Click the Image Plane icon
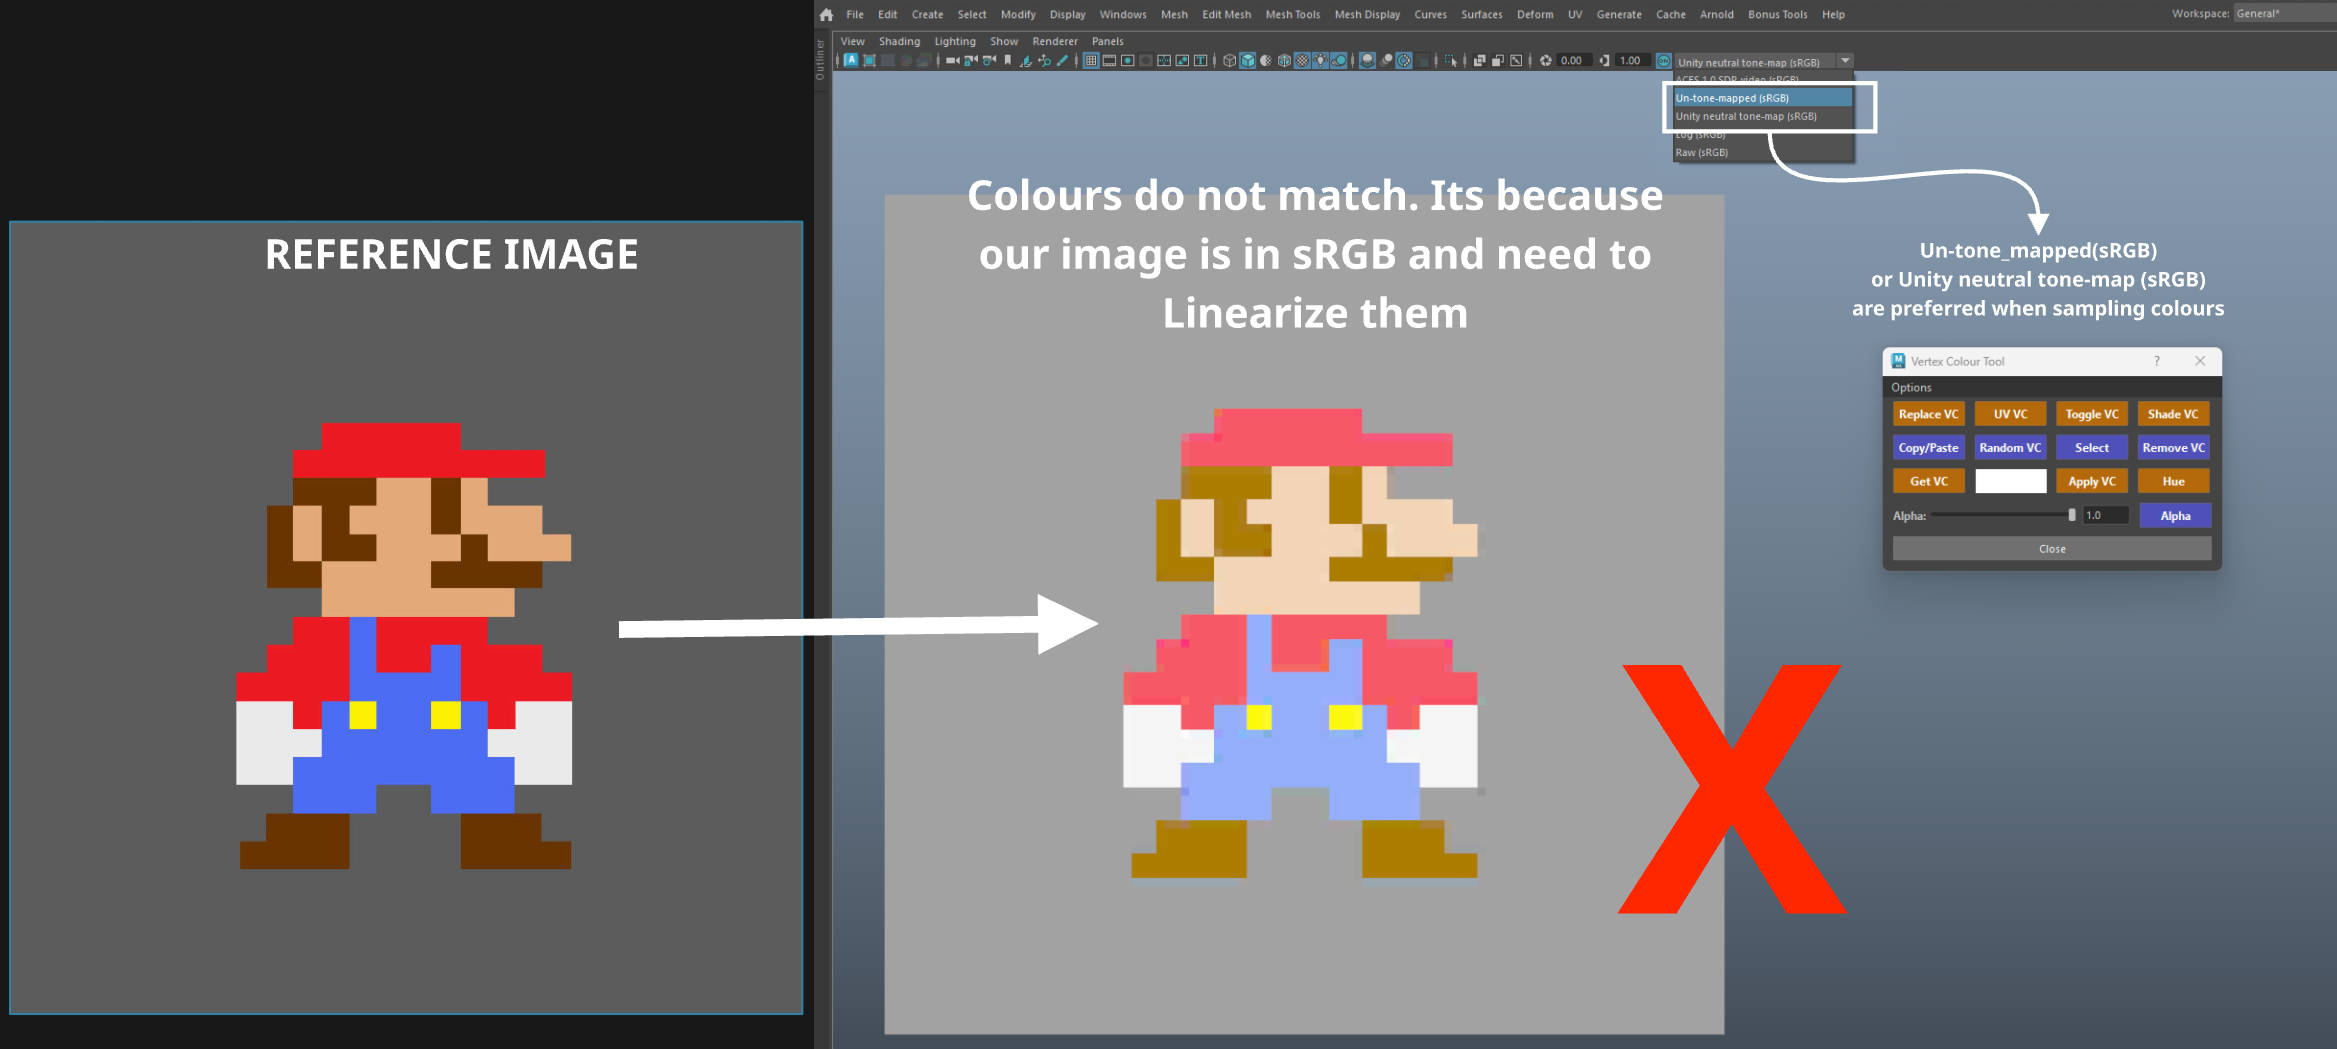 point(1026,61)
